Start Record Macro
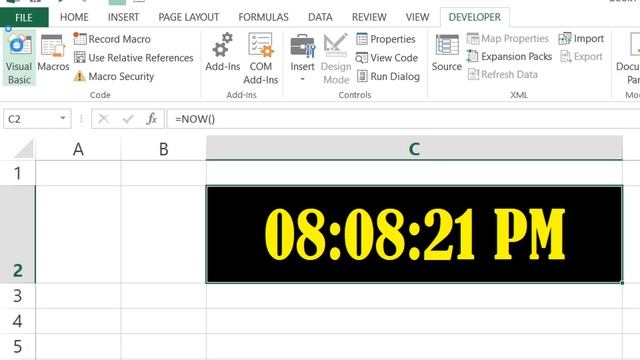This screenshot has width=640, height=360. [x=112, y=39]
